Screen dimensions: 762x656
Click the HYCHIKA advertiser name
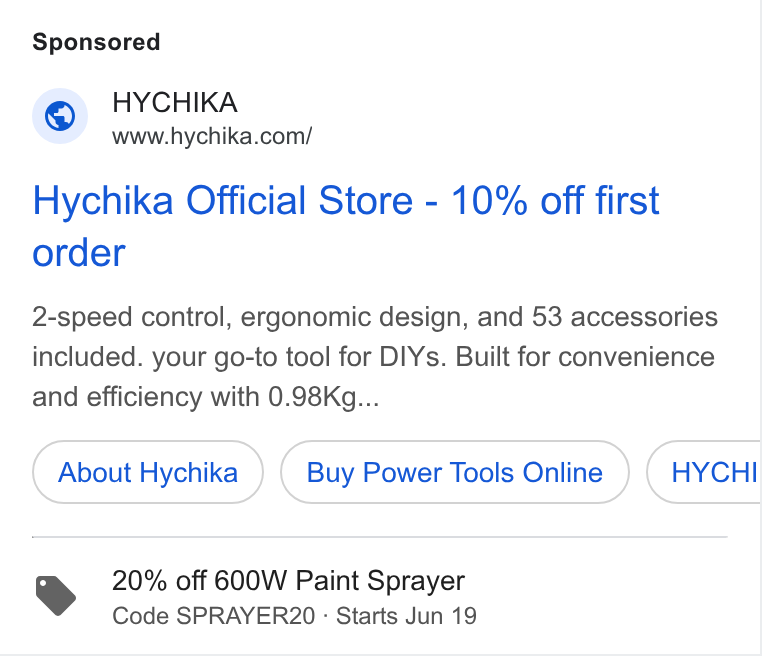coord(175,103)
